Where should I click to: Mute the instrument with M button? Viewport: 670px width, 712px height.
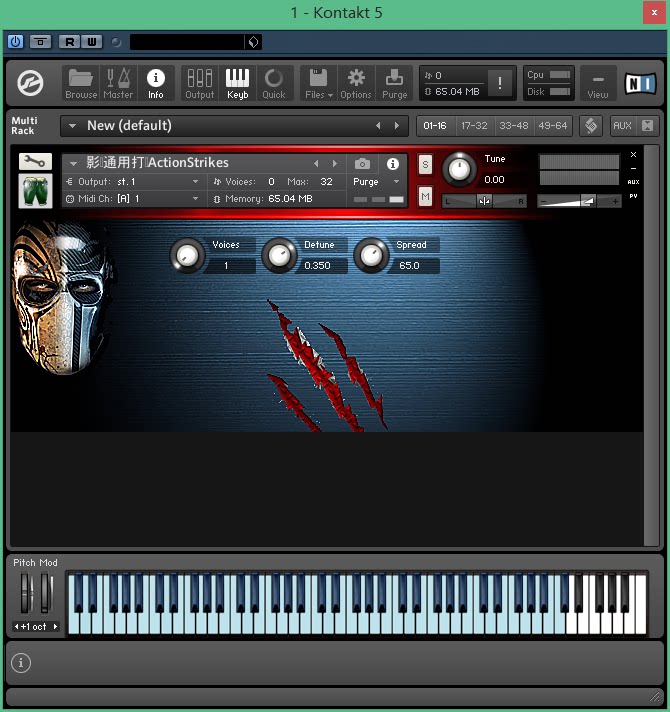tap(425, 197)
